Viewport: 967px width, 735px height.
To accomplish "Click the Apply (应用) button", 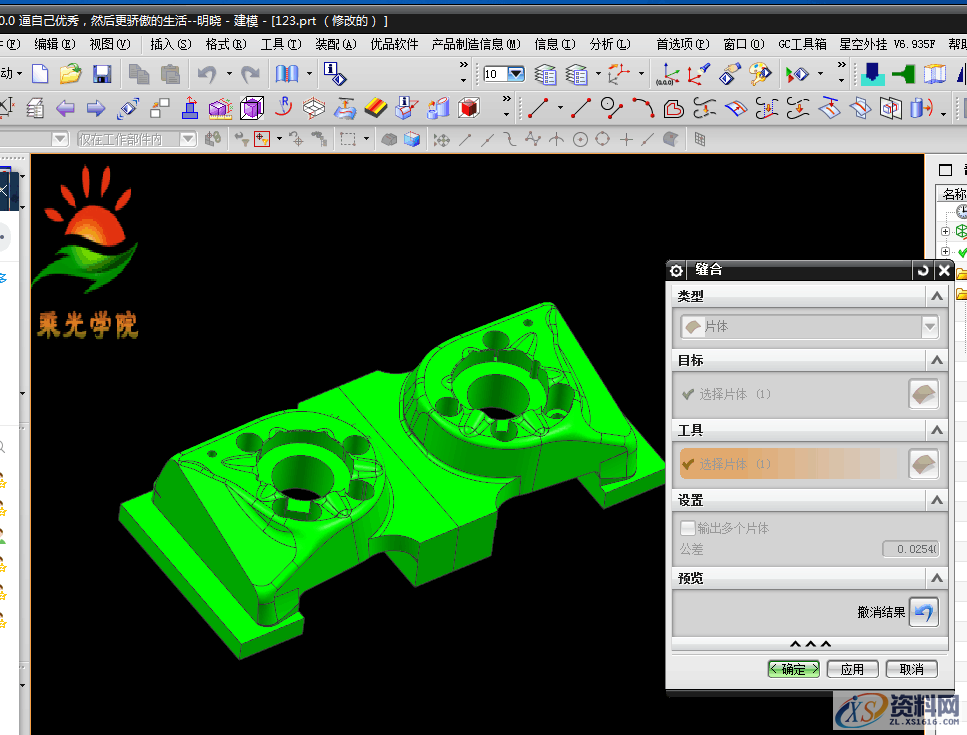I will pos(852,669).
